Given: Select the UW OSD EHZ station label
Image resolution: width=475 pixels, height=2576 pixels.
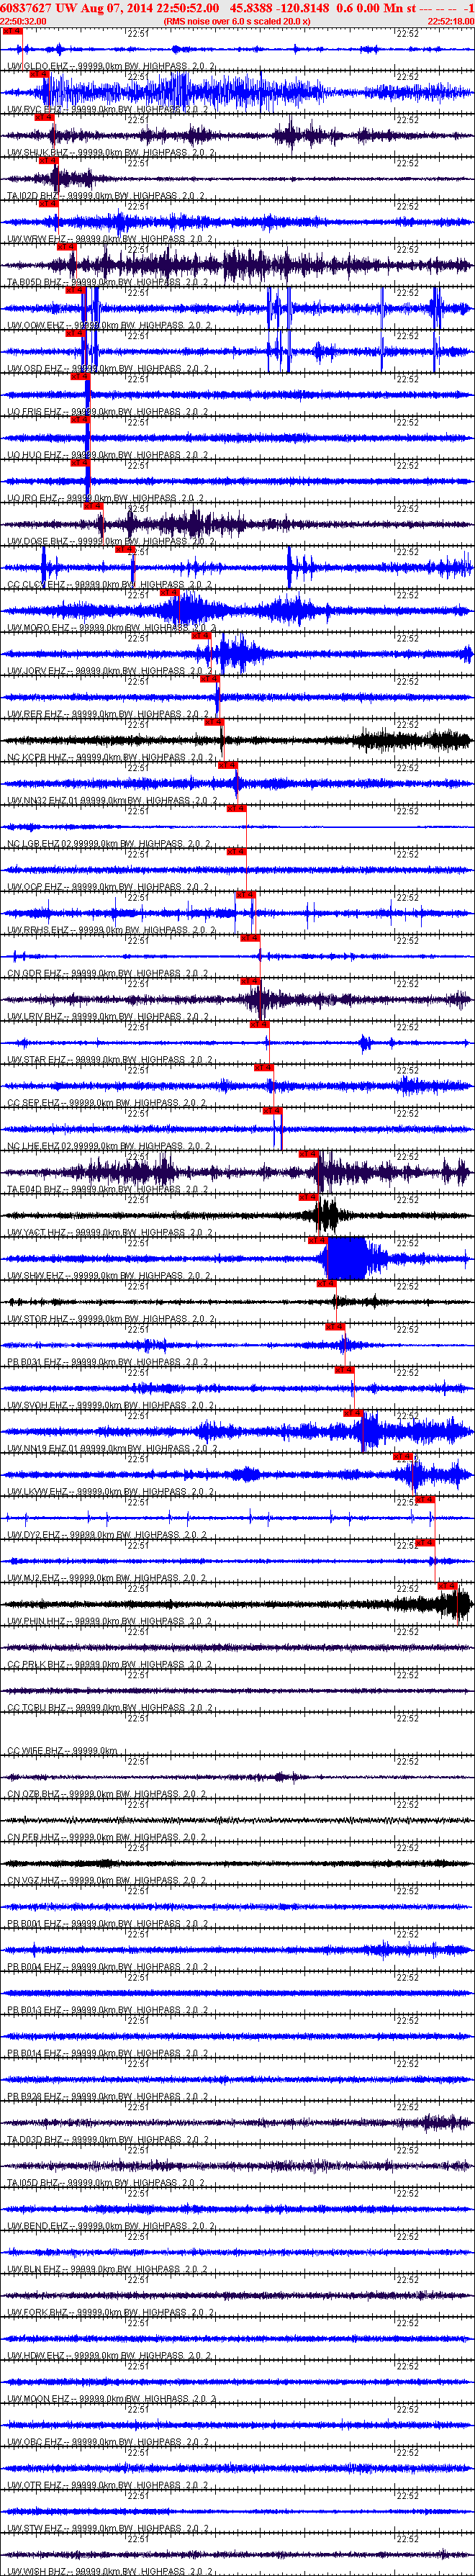Looking at the screenshot, I should click(107, 368).
